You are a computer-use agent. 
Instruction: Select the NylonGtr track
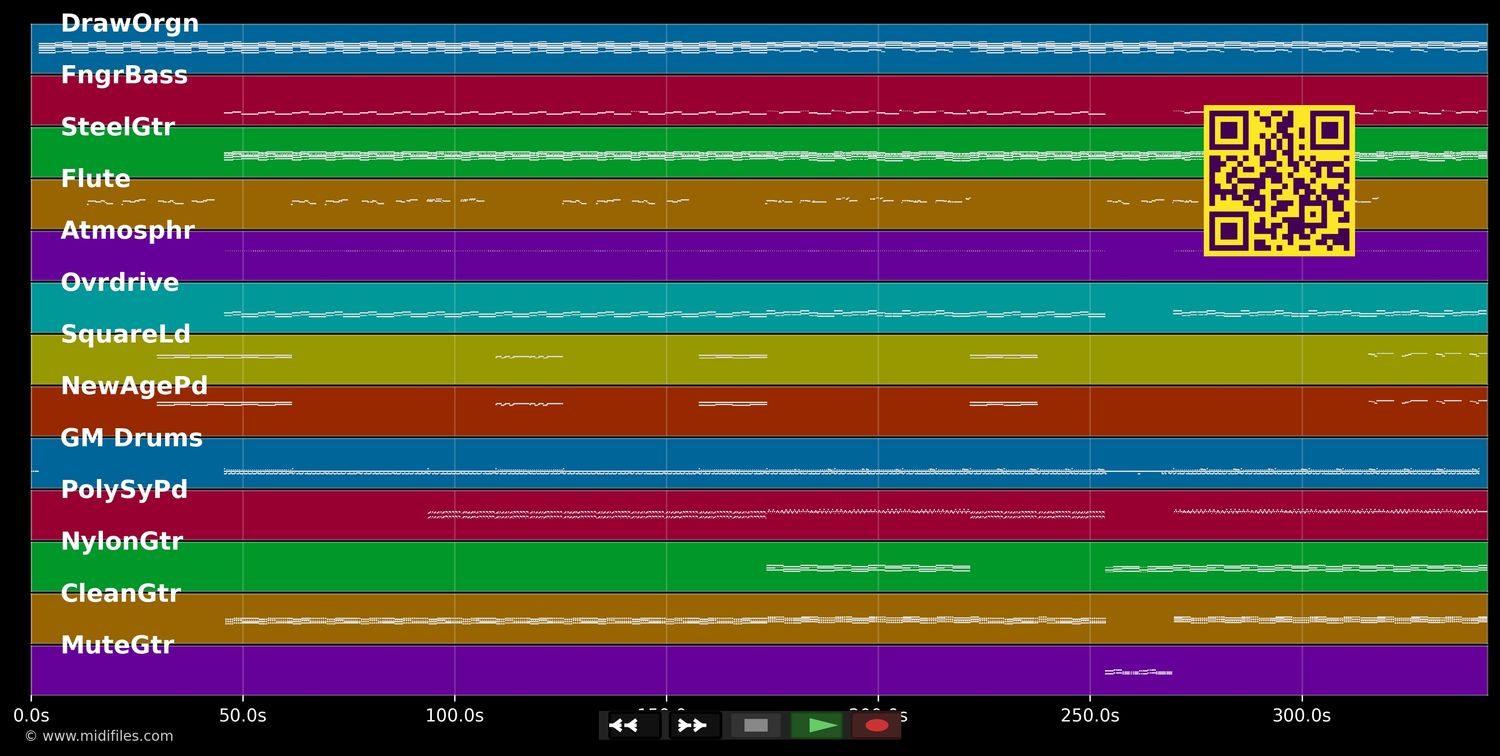122,541
